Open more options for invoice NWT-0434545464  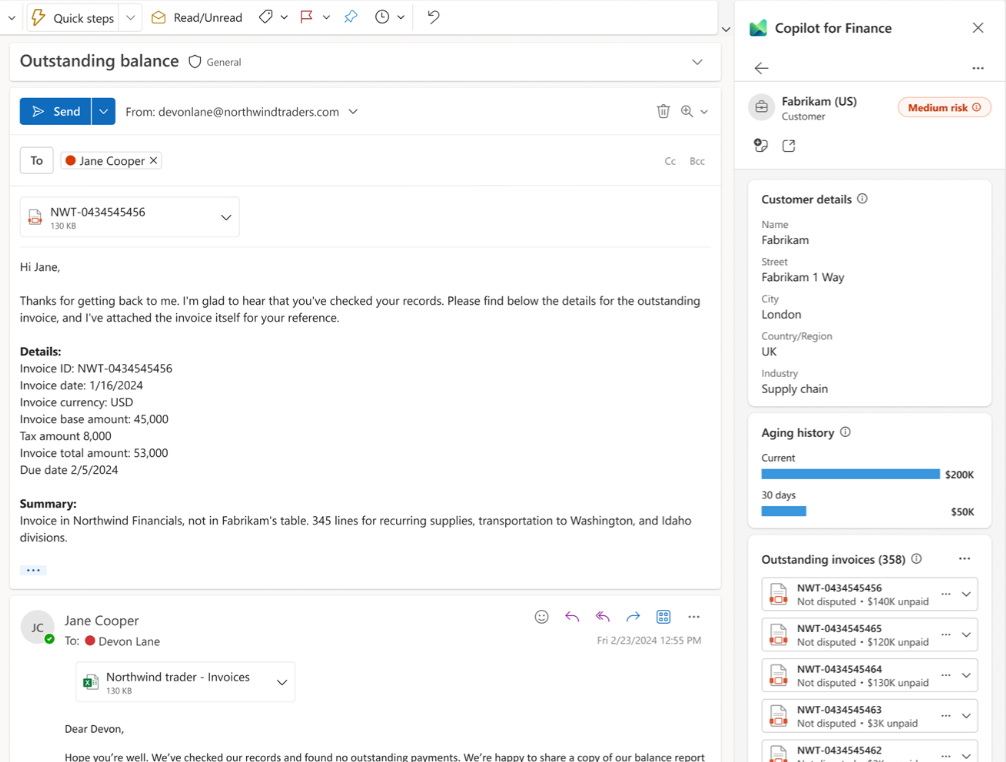pos(946,675)
